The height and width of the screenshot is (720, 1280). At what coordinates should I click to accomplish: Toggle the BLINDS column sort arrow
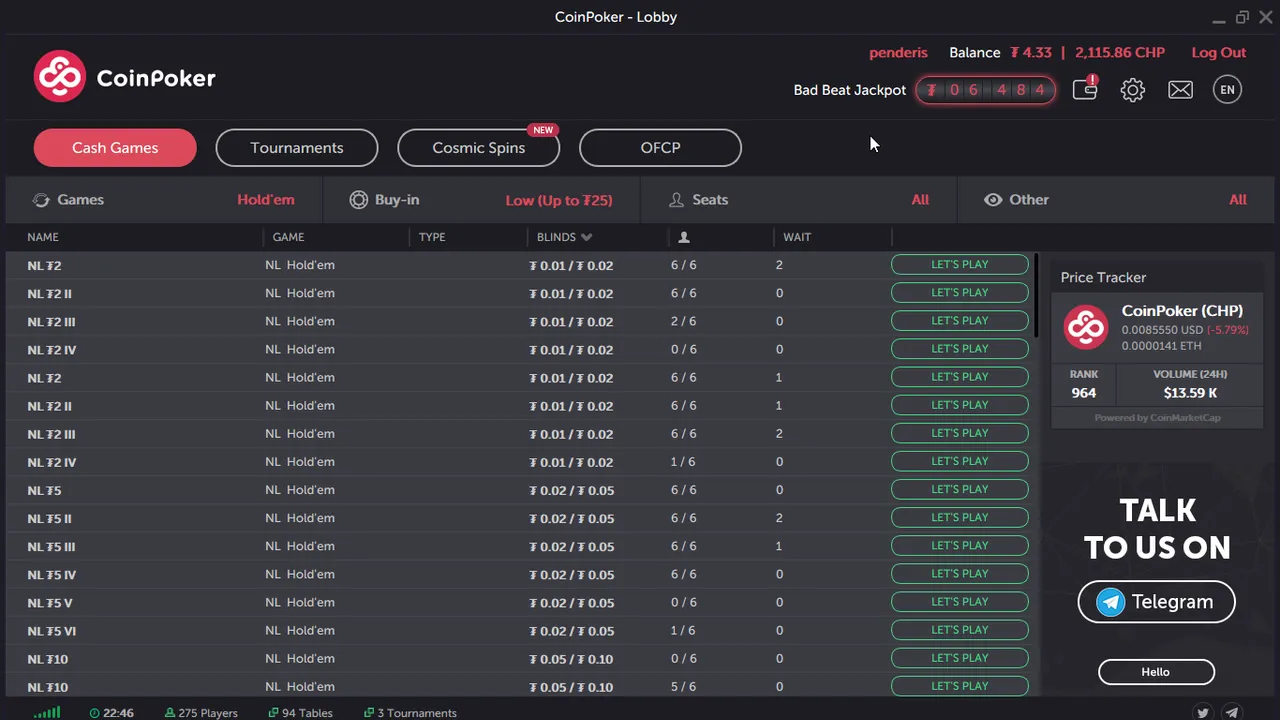[586, 237]
